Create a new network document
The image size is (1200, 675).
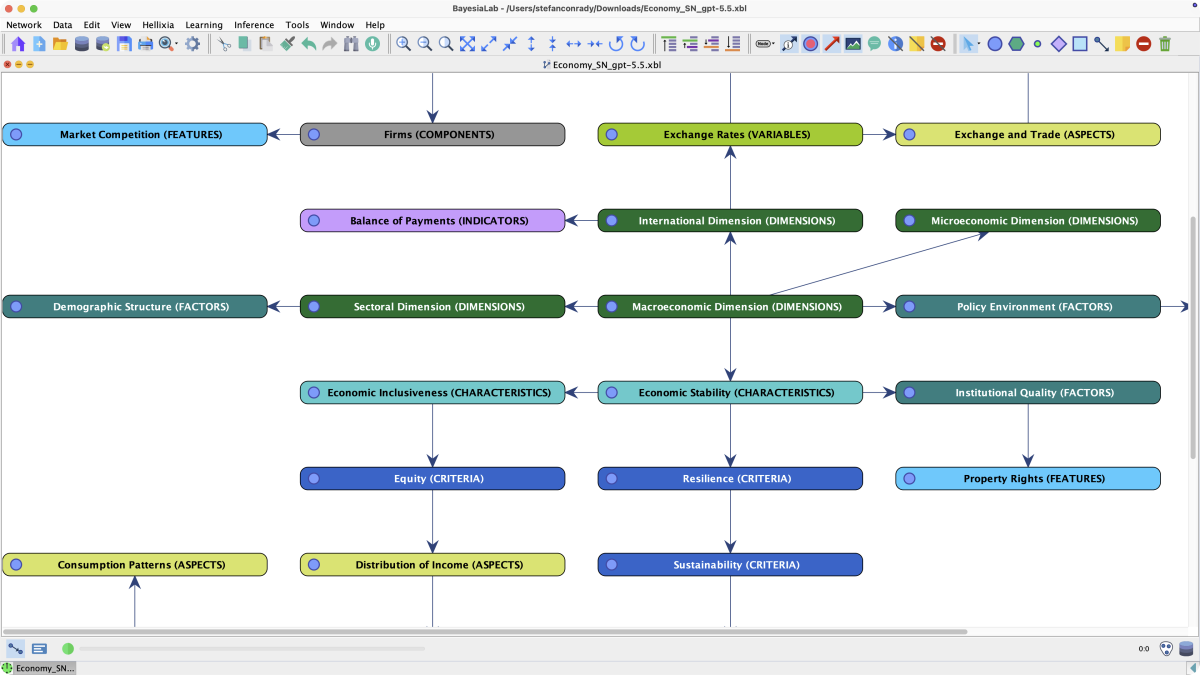coord(39,44)
